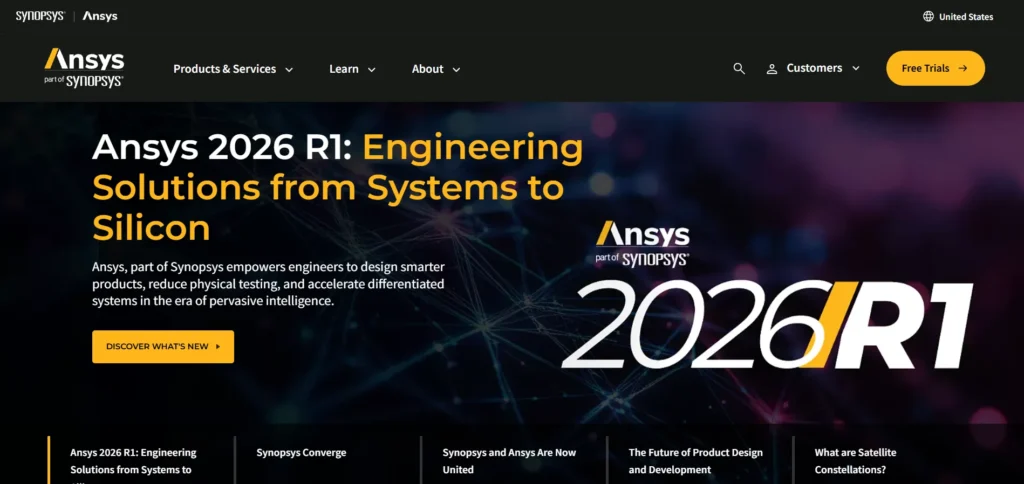Select Synopsys and Ansys Are Now United tab
Screen dimensions: 1024x484
(x=509, y=460)
